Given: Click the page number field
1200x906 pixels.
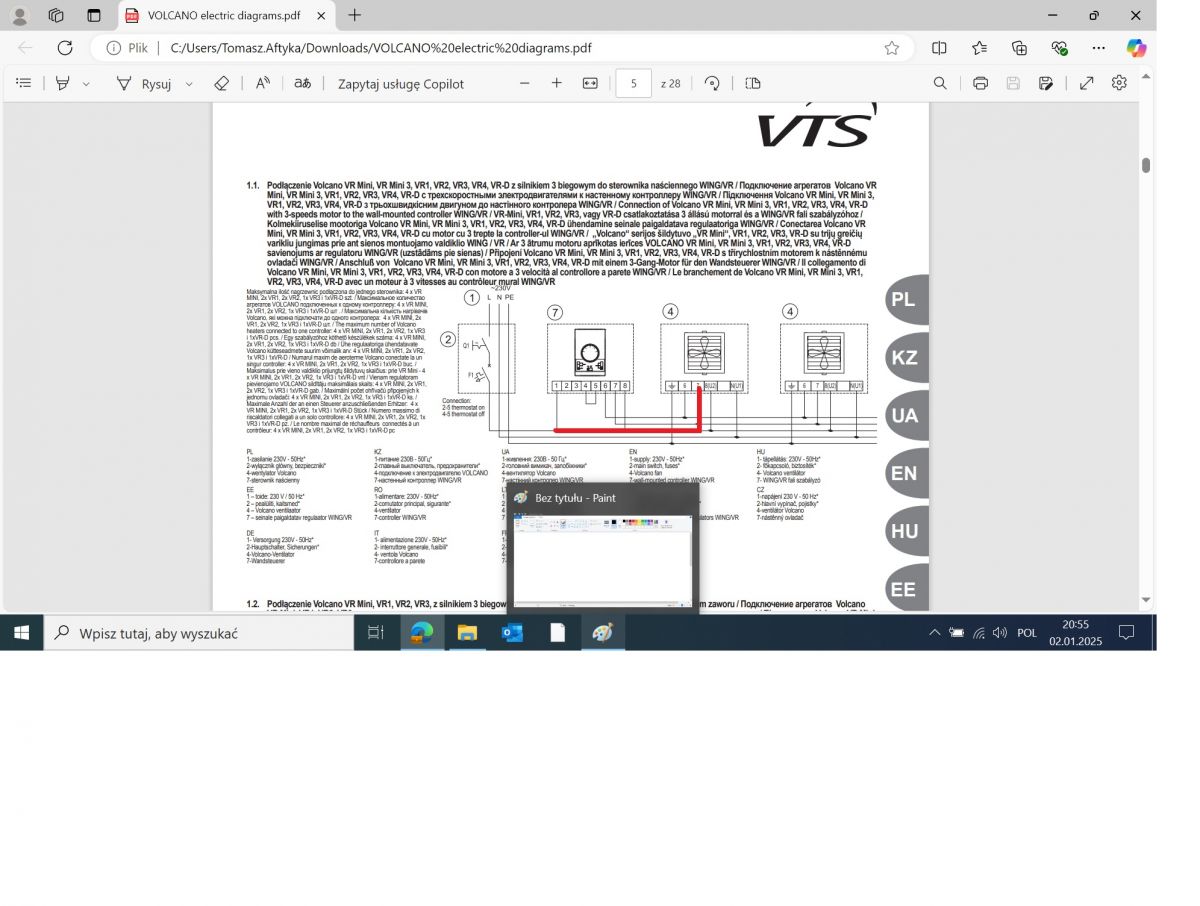Looking at the screenshot, I should [634, 84].
